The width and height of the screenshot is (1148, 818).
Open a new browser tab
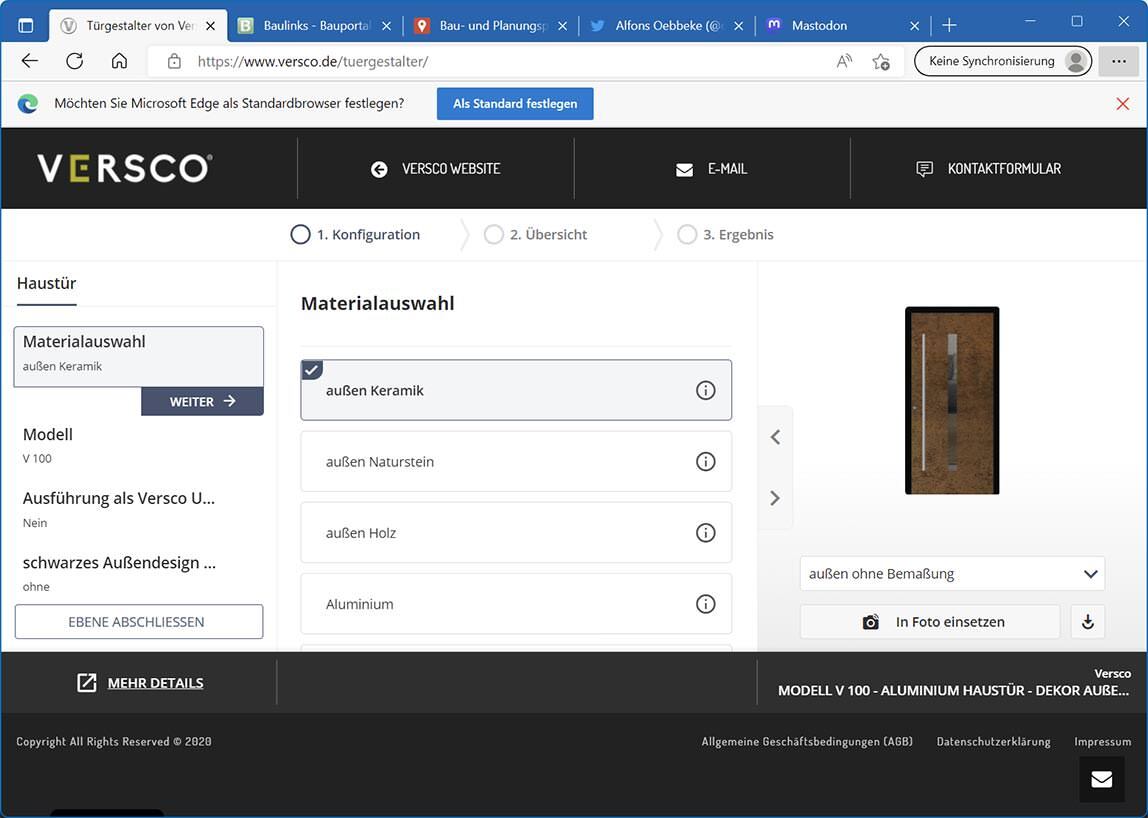(x=950, y=26)
